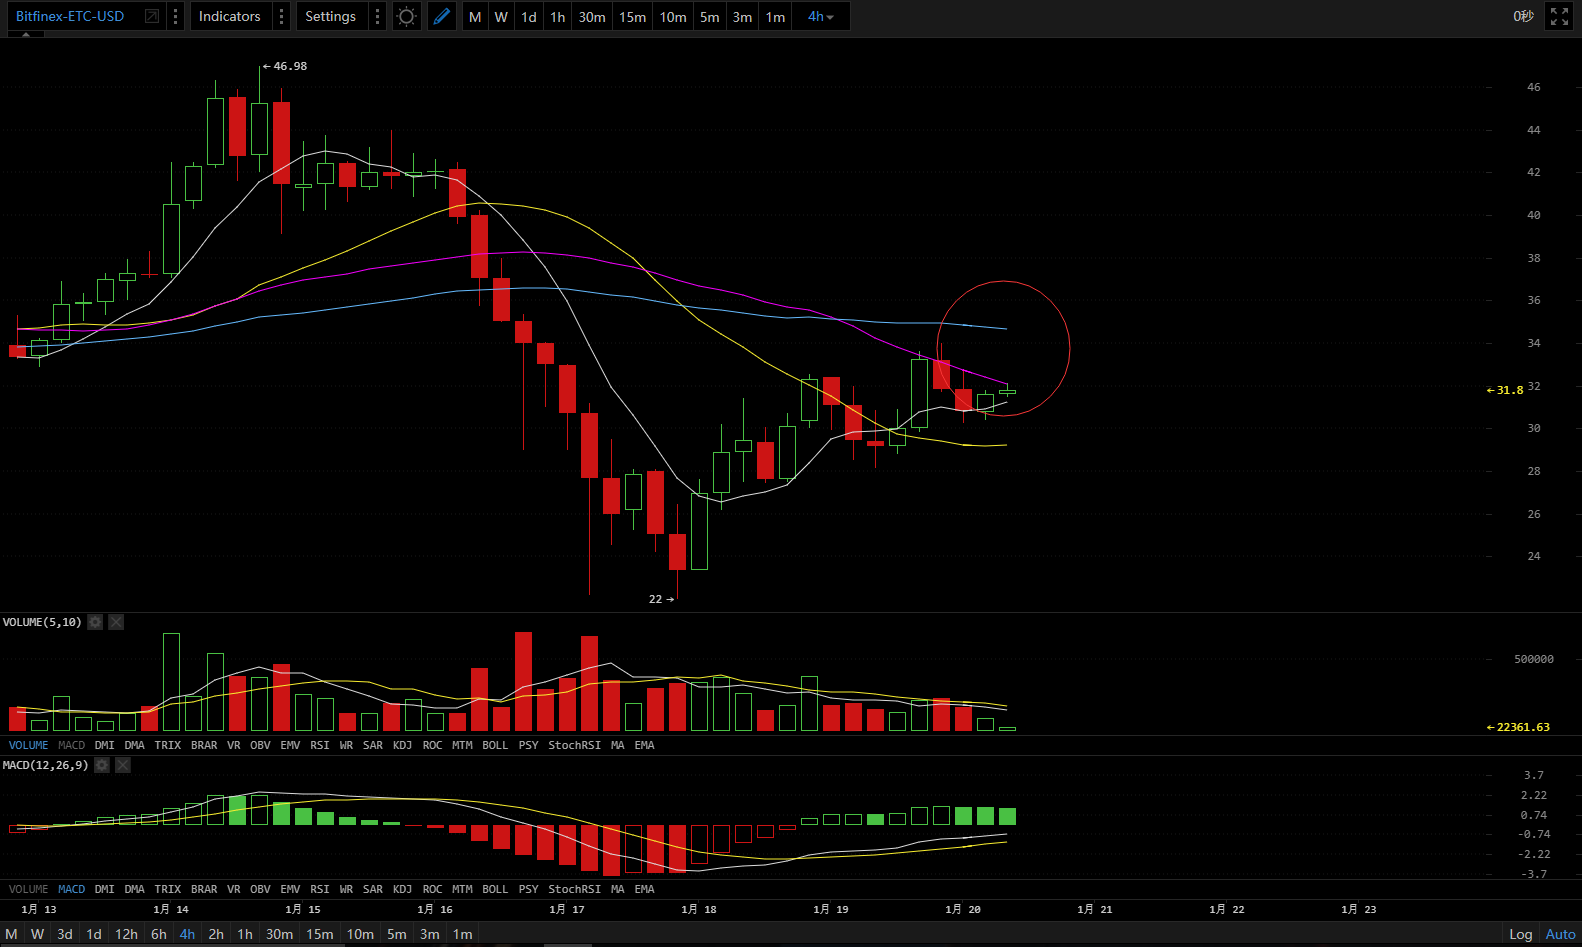Image resolution: width=1582 pixels, height=947 pixels.
Task: Open VOLUME indicator gear settings
Action: coord(95,622)
